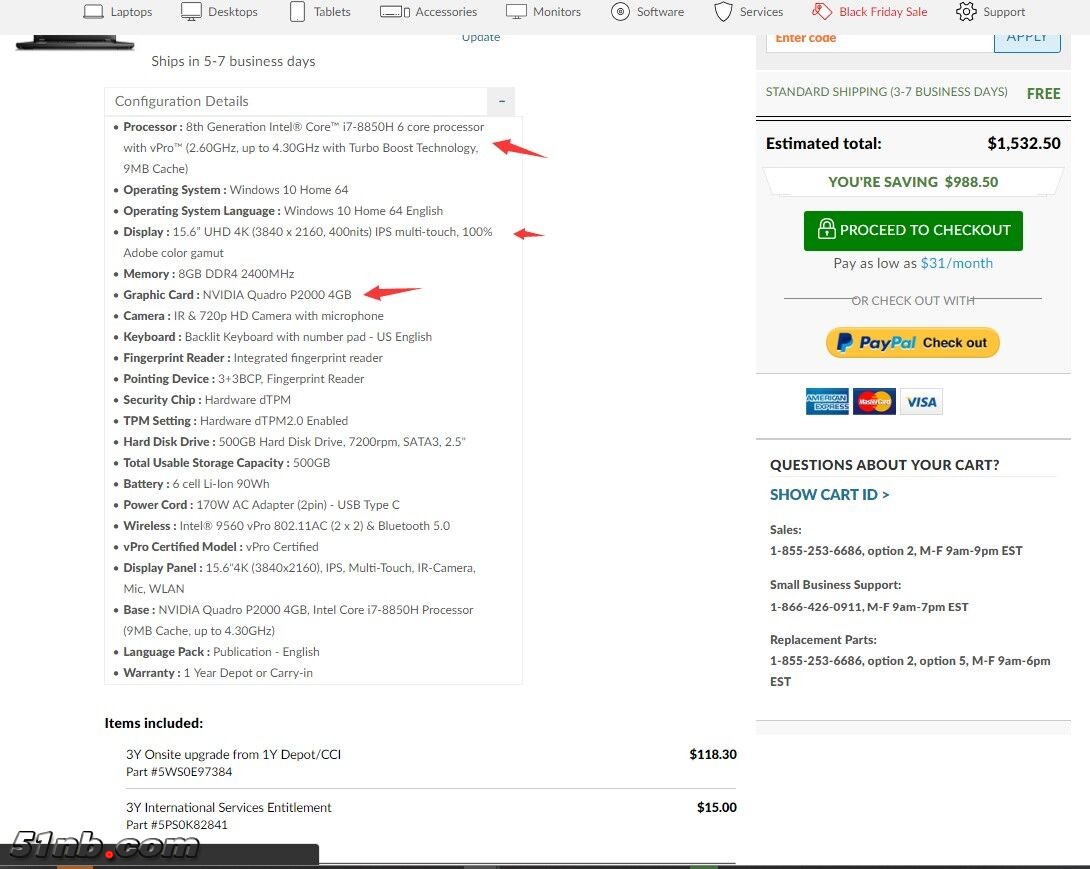Click the Update link near quantity
Image resolution: width=1090 pixels, height=869 pixels.
[x=481, y=38]
